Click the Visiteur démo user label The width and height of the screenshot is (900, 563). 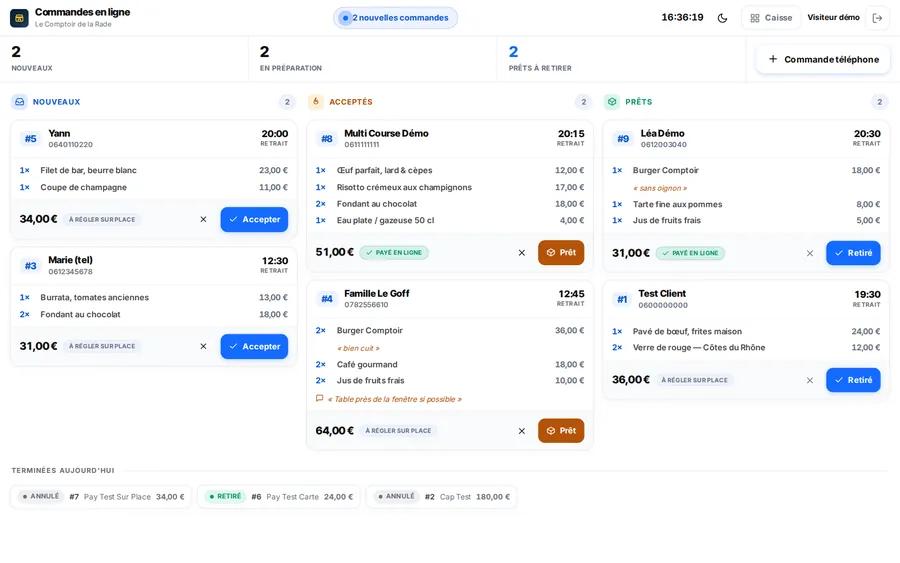833,17
